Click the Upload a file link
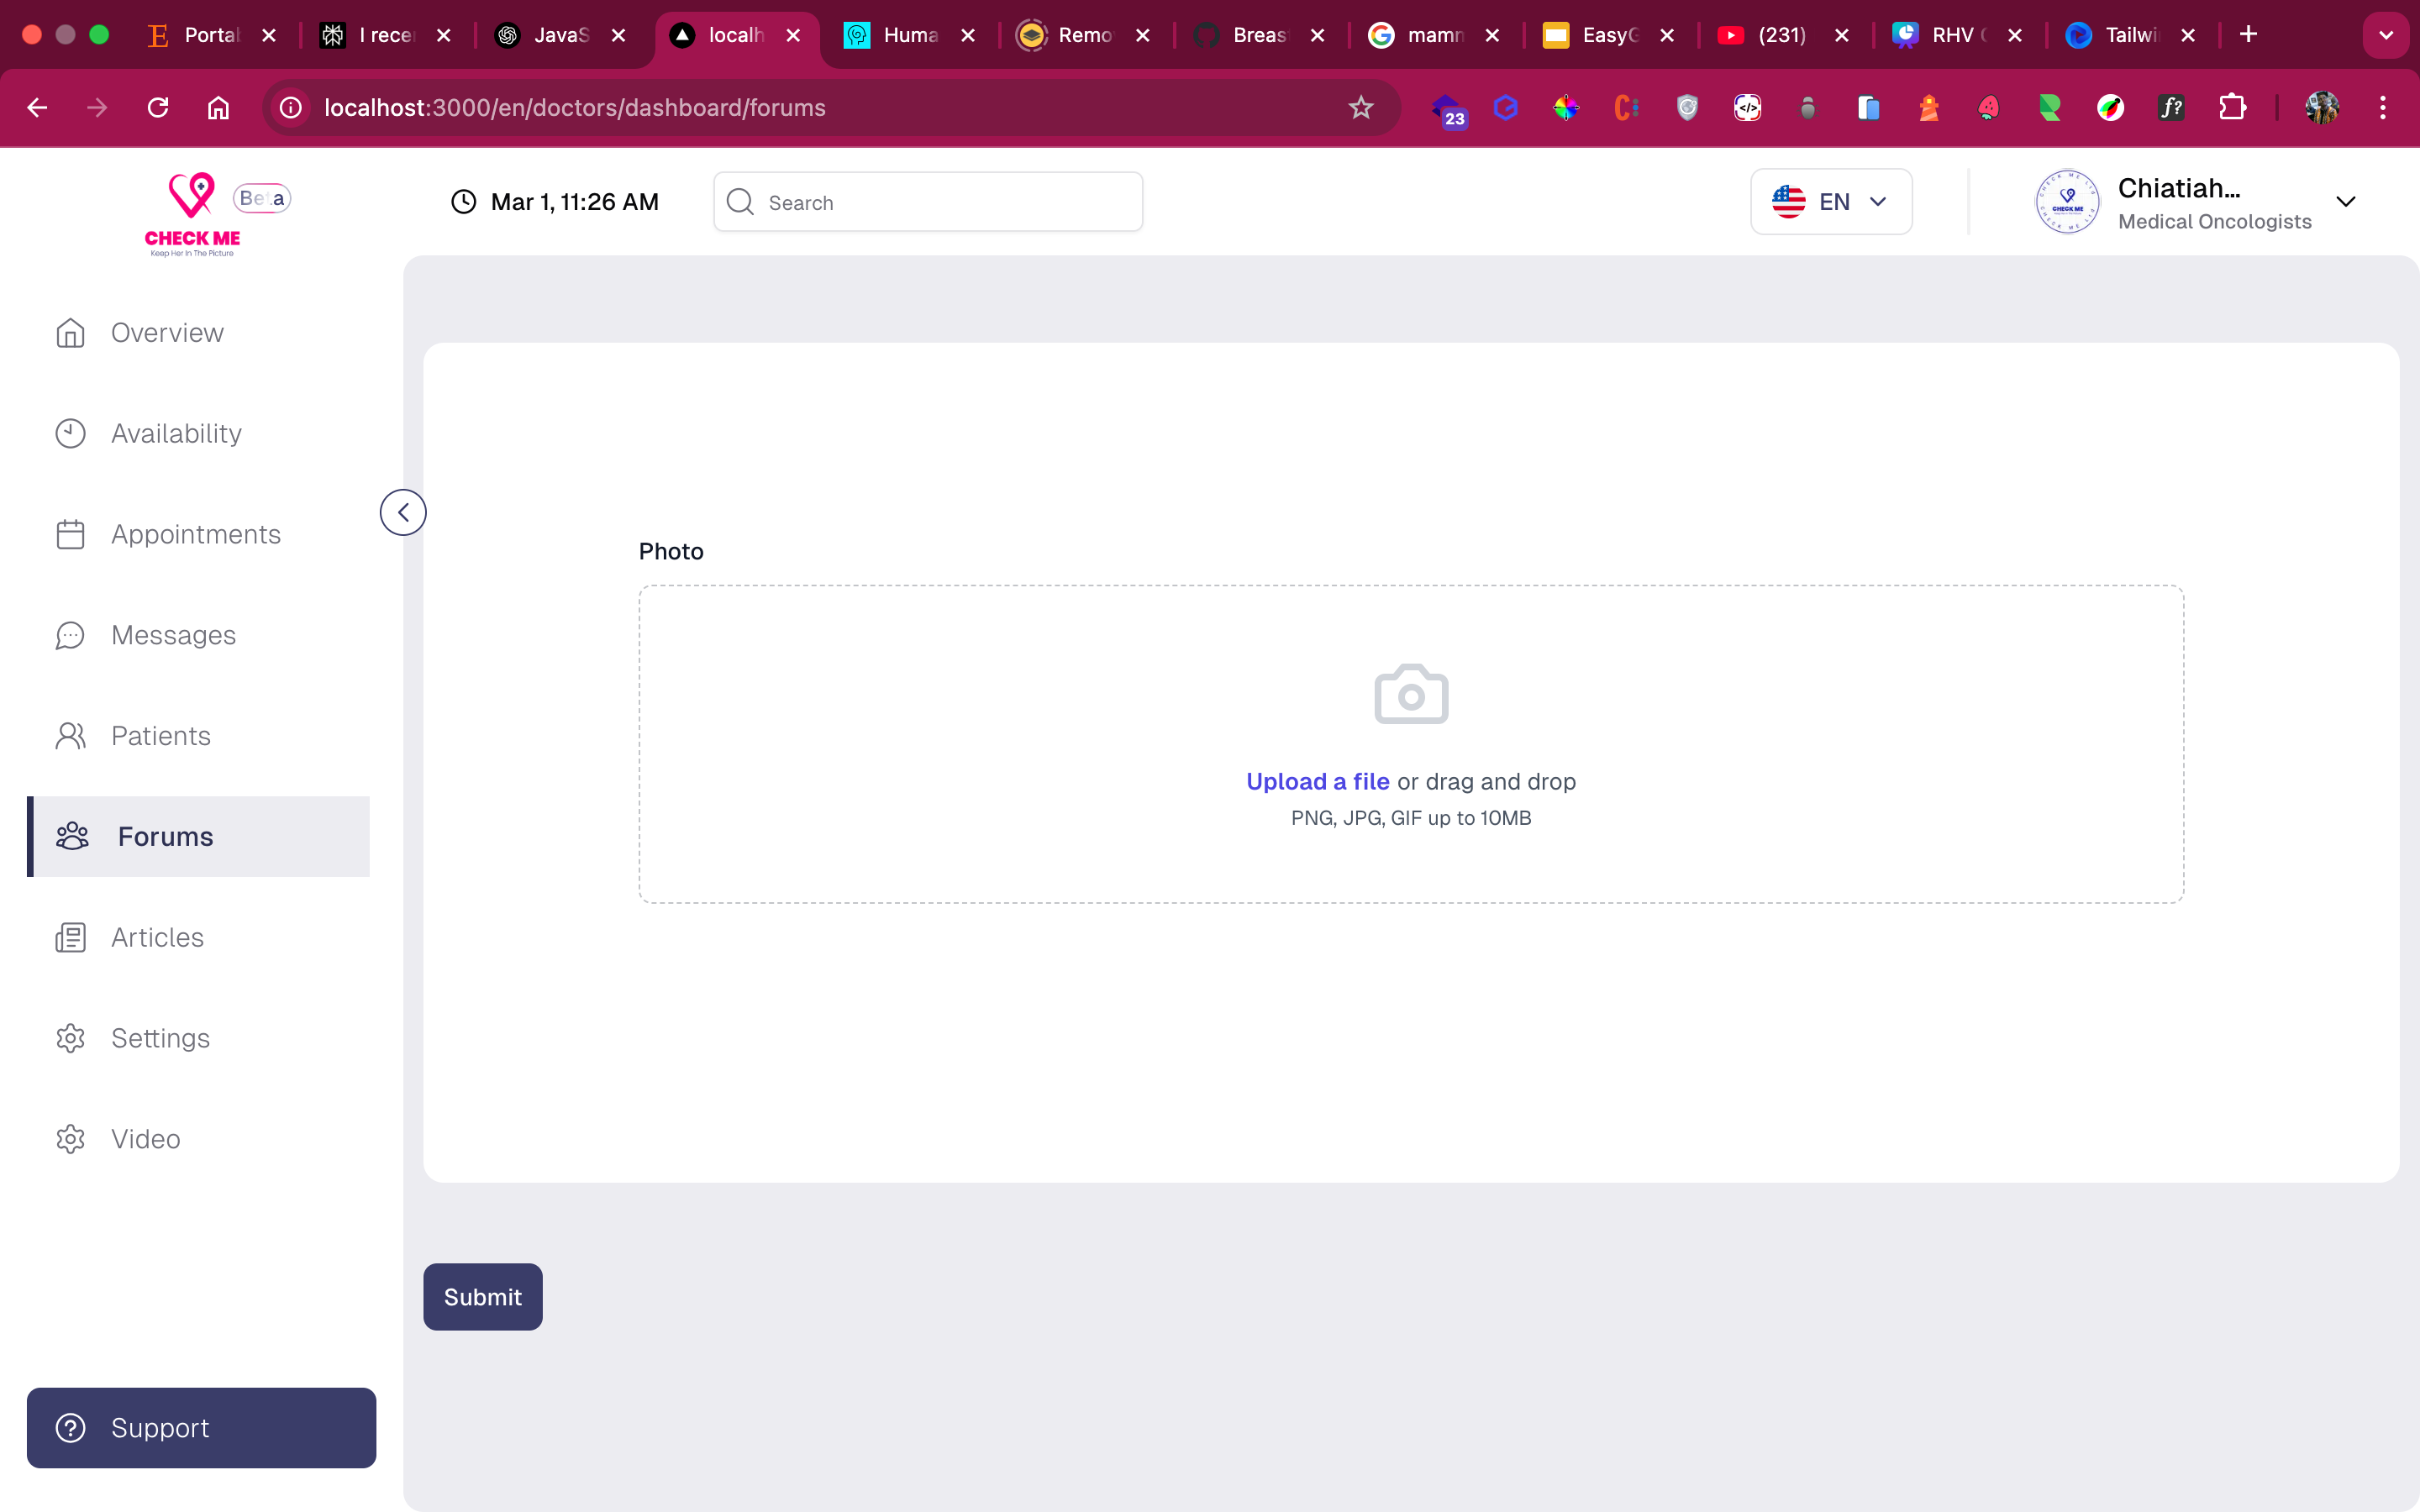This screenshot has height=1512, width=2420. (1317, 782)
